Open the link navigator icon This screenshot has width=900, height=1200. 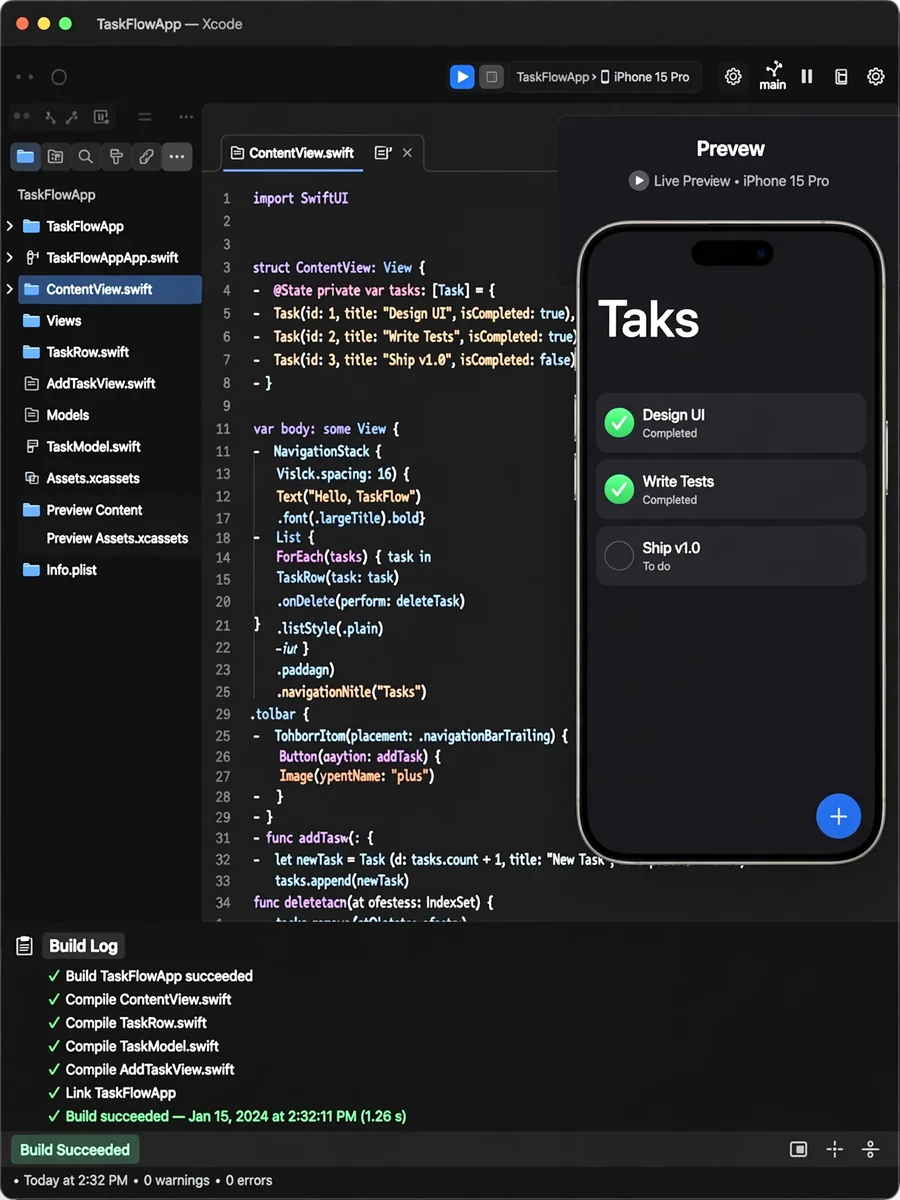(x=146, y=157)
